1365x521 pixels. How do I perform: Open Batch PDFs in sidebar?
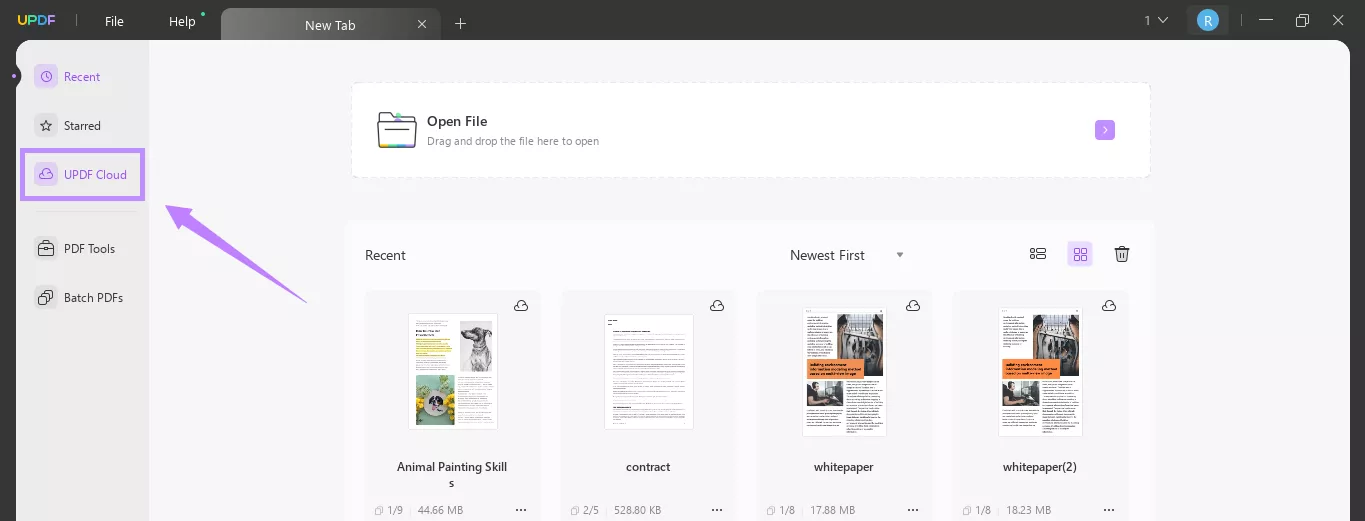tap(79, 298)
